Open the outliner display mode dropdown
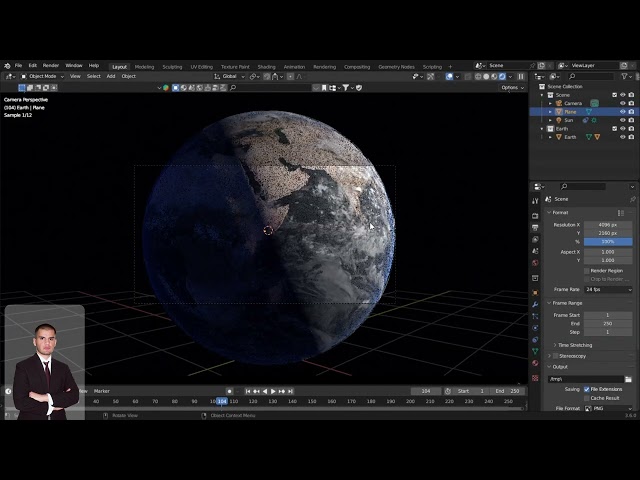The width and height of the screenshot is (640, 480). [x=556, y=76]
